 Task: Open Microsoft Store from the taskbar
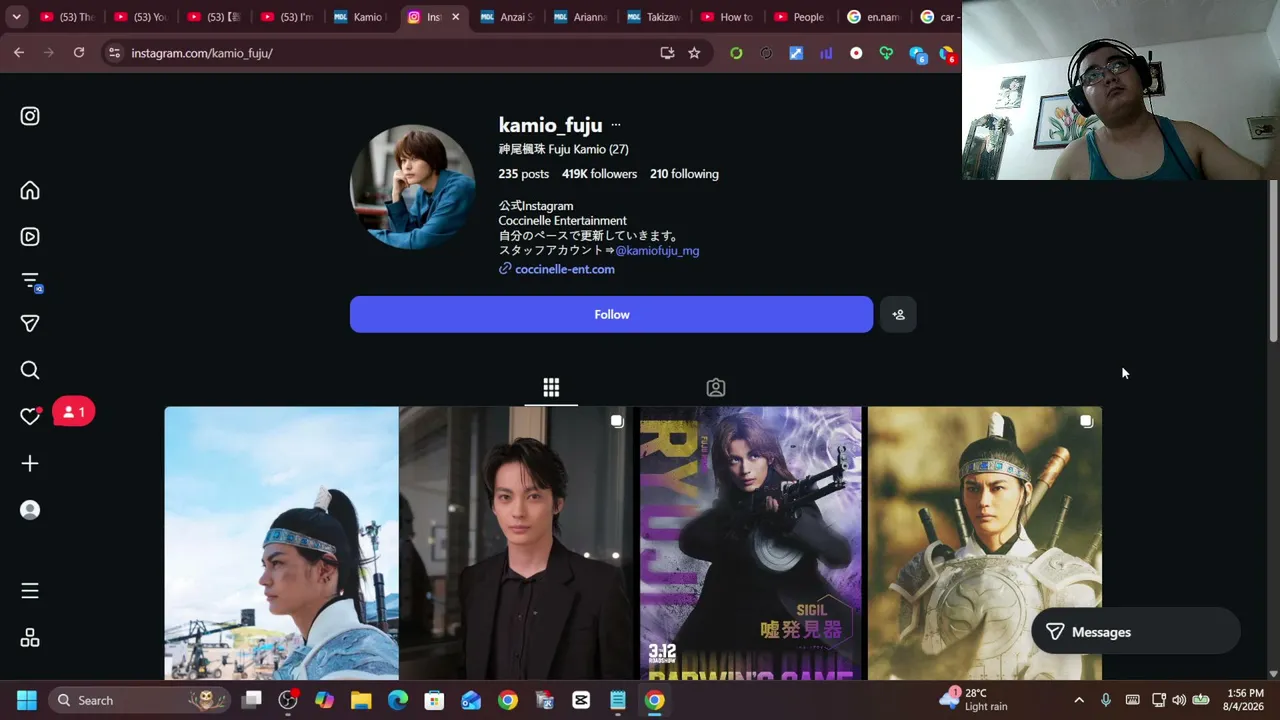coord(434,700)
